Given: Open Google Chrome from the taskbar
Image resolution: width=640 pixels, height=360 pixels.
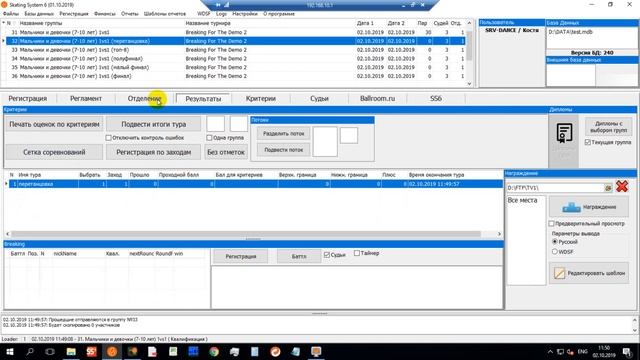Looking at the screenshot, I should click(214, 351).
